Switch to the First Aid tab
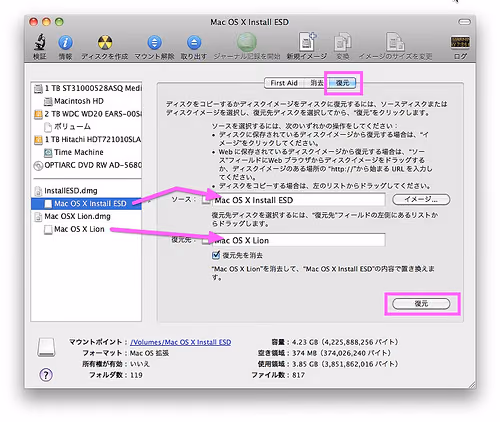Viewport: 500px width, 422px height. click(x=284, y=83)
